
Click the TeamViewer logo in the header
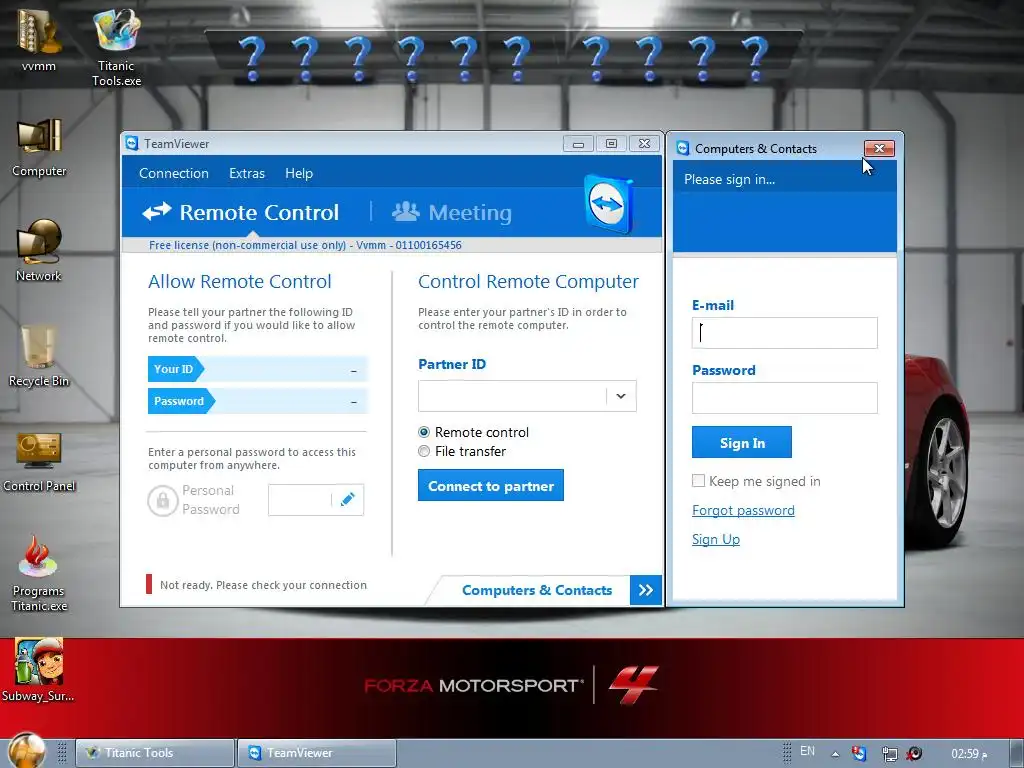coord(607,204)
